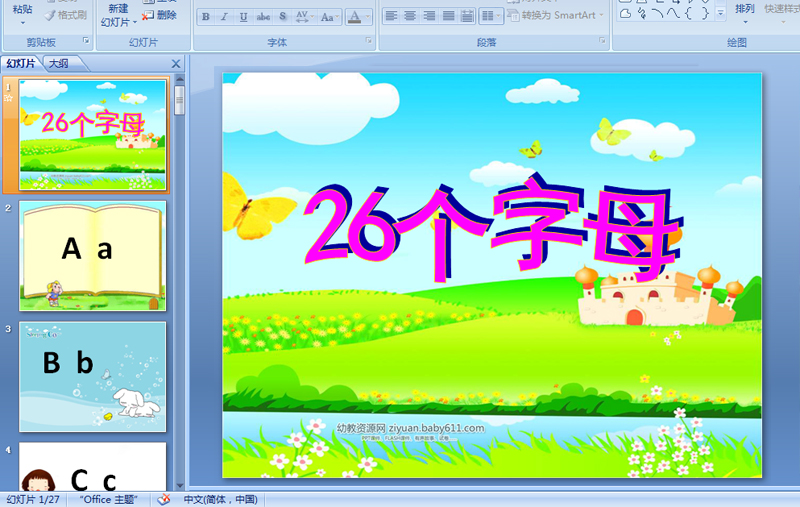
Task: Center align the paragraph text
Action: pos(410,16)
